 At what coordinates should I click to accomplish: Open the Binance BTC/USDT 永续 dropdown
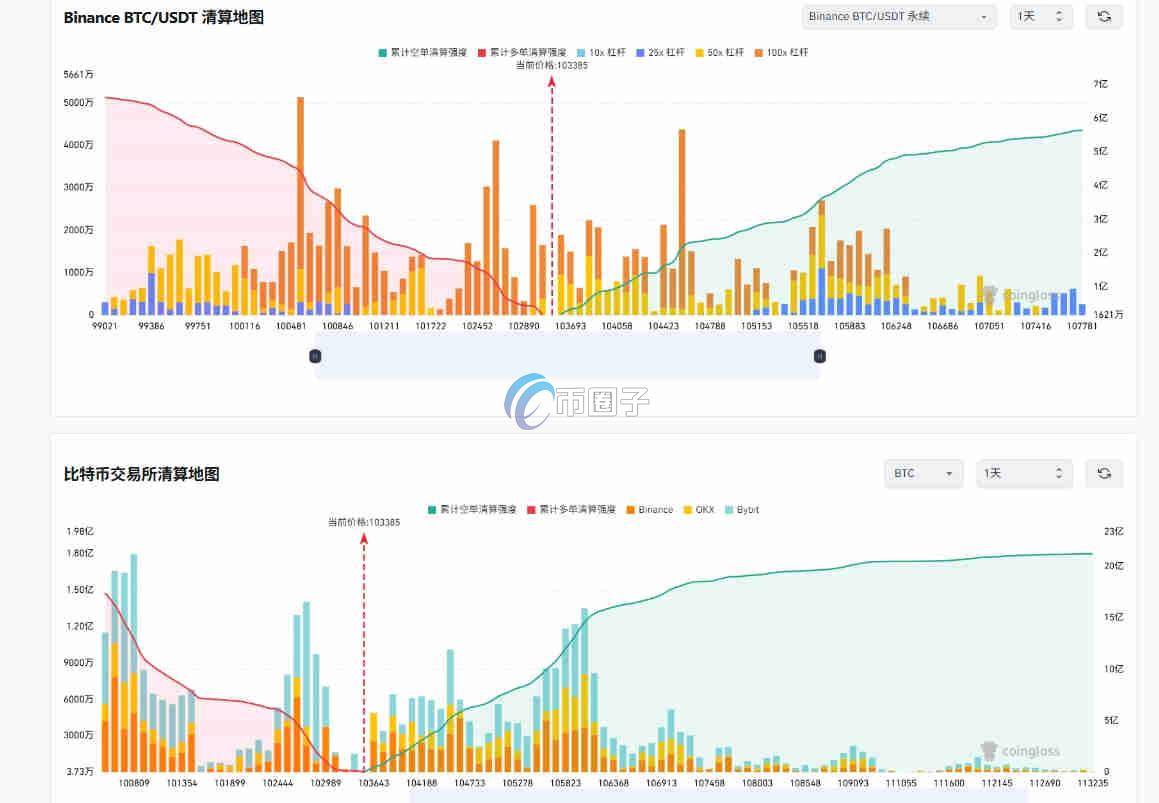895,16
